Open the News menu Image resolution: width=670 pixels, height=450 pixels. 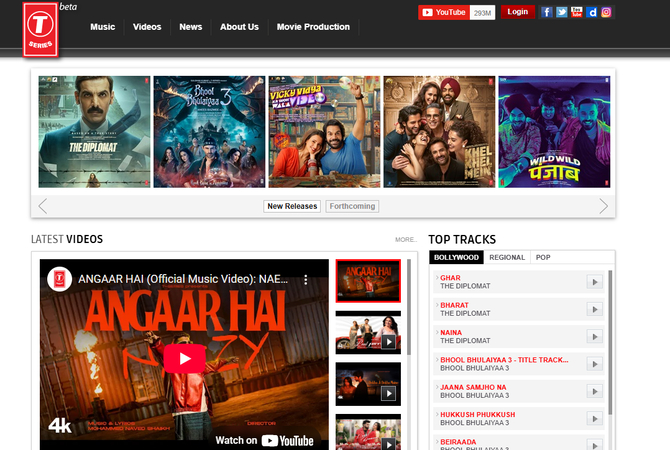click(191, 27)
